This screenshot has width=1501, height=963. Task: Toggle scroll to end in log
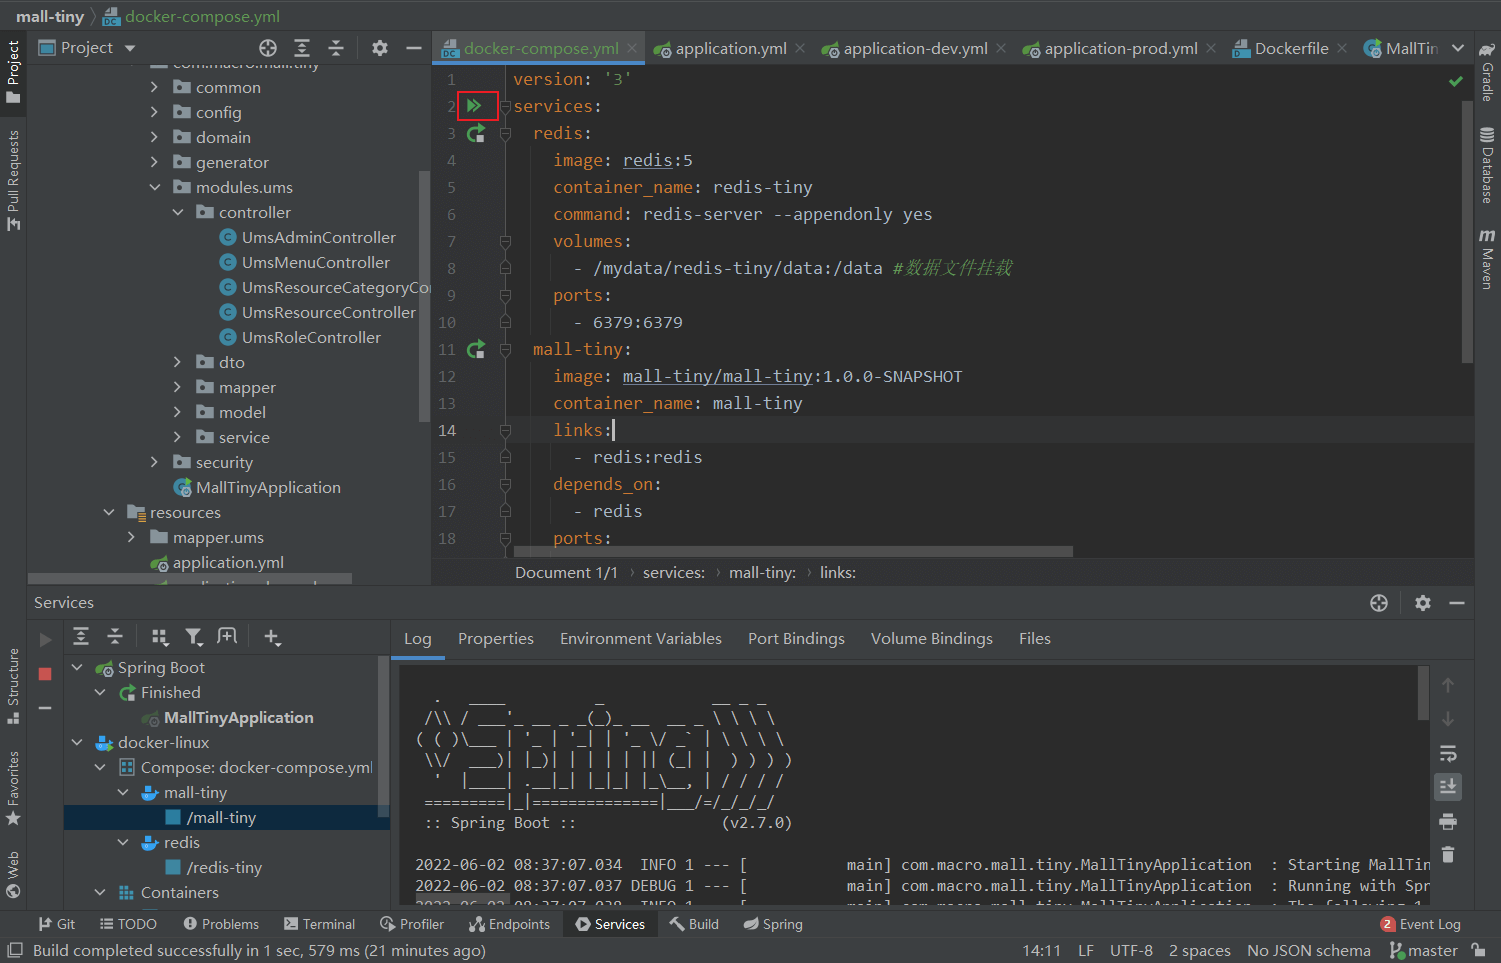1448,787
